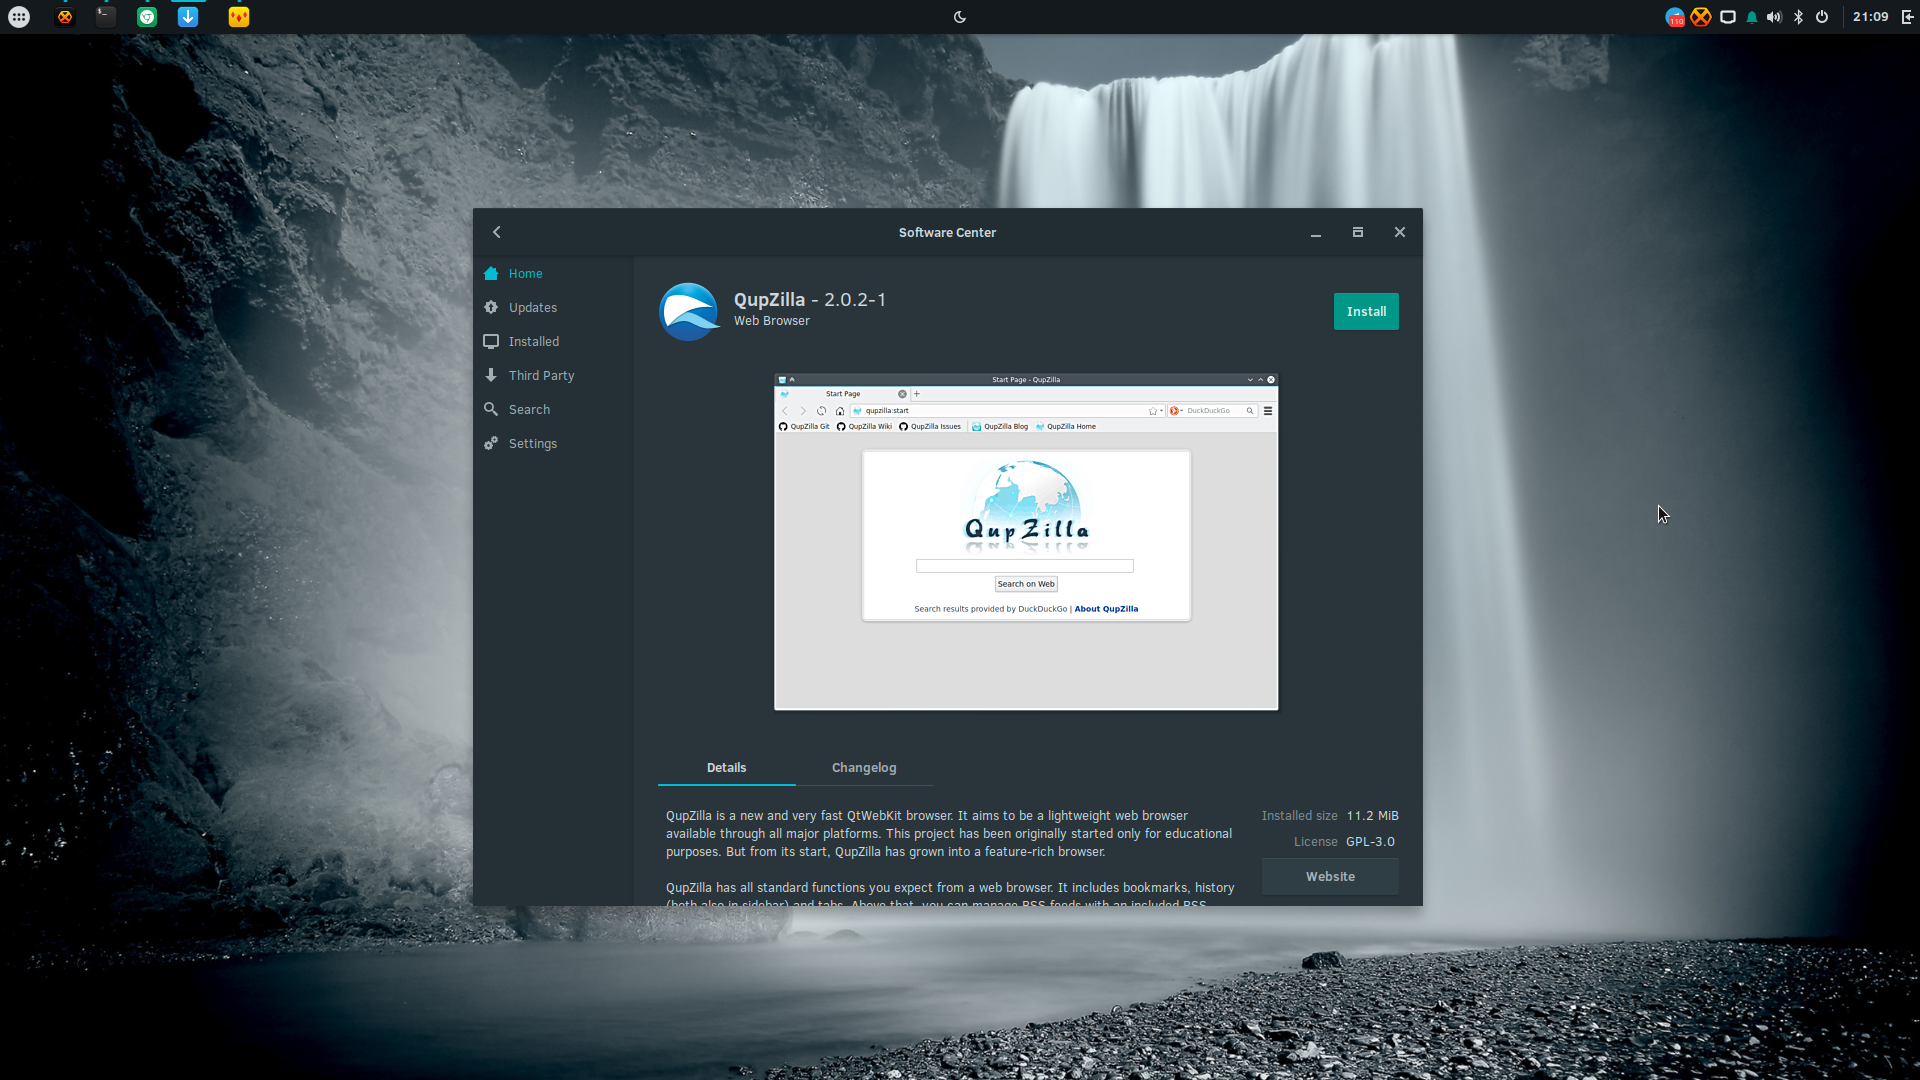Viewport: 1920px width, 1080px height.
Task: Open the orange X app in the panel
Action: pos(65,17)
